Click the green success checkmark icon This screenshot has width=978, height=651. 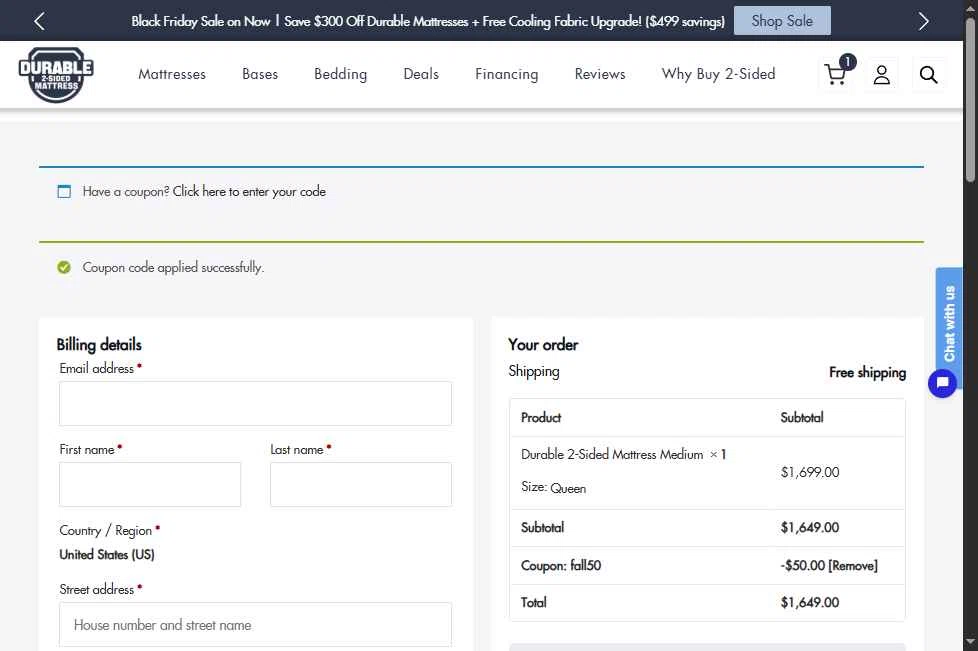tap(64, 268)
